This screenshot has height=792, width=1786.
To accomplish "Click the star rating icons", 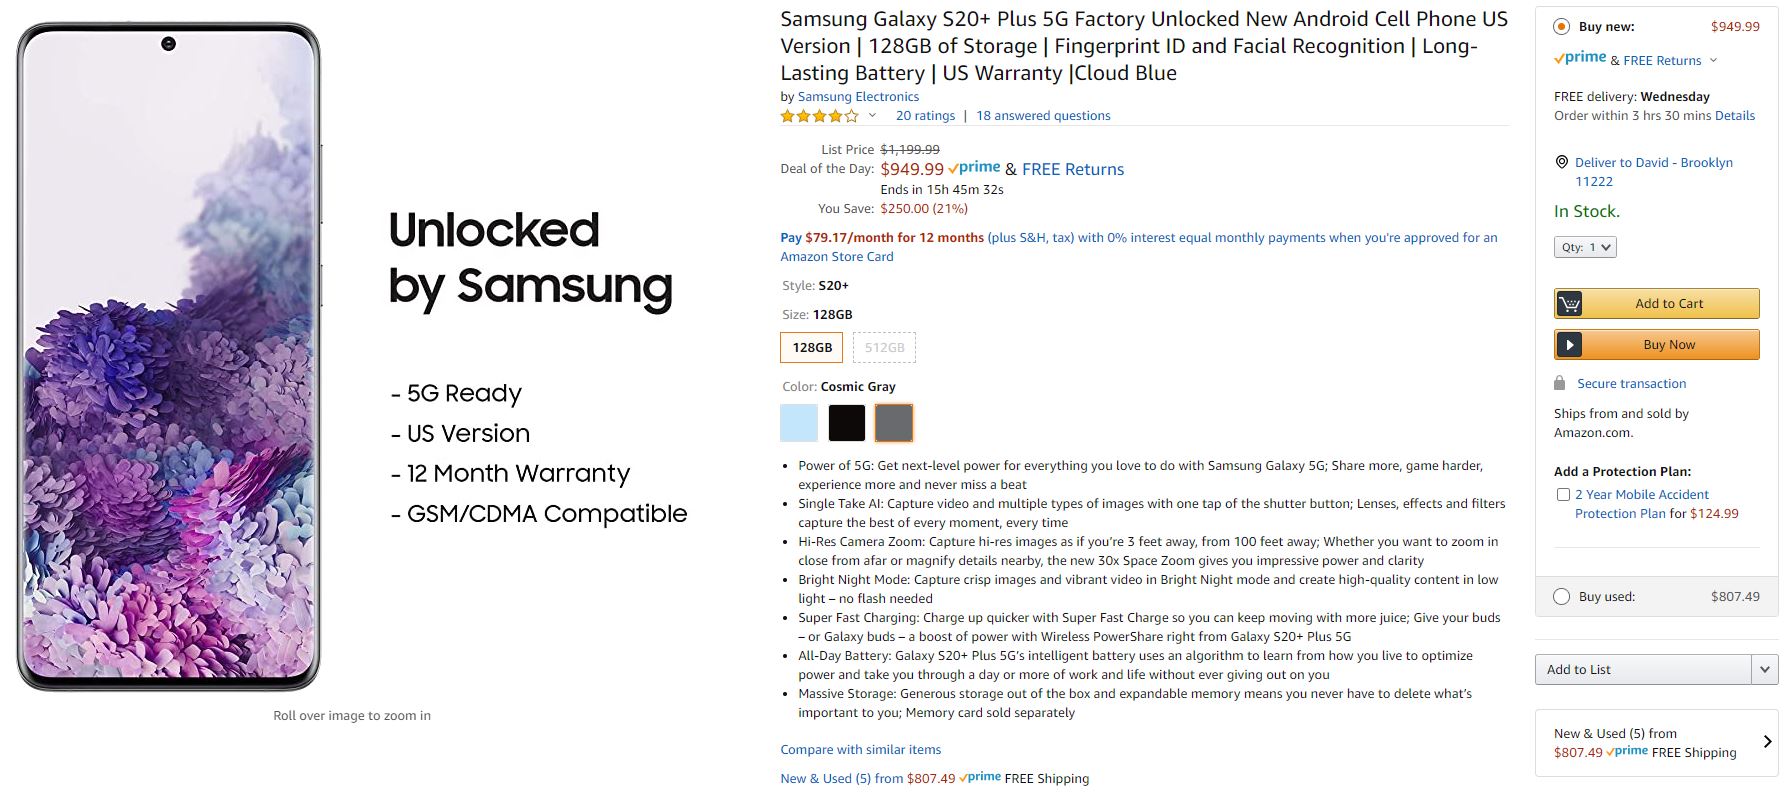I will (x=819, y=116).
